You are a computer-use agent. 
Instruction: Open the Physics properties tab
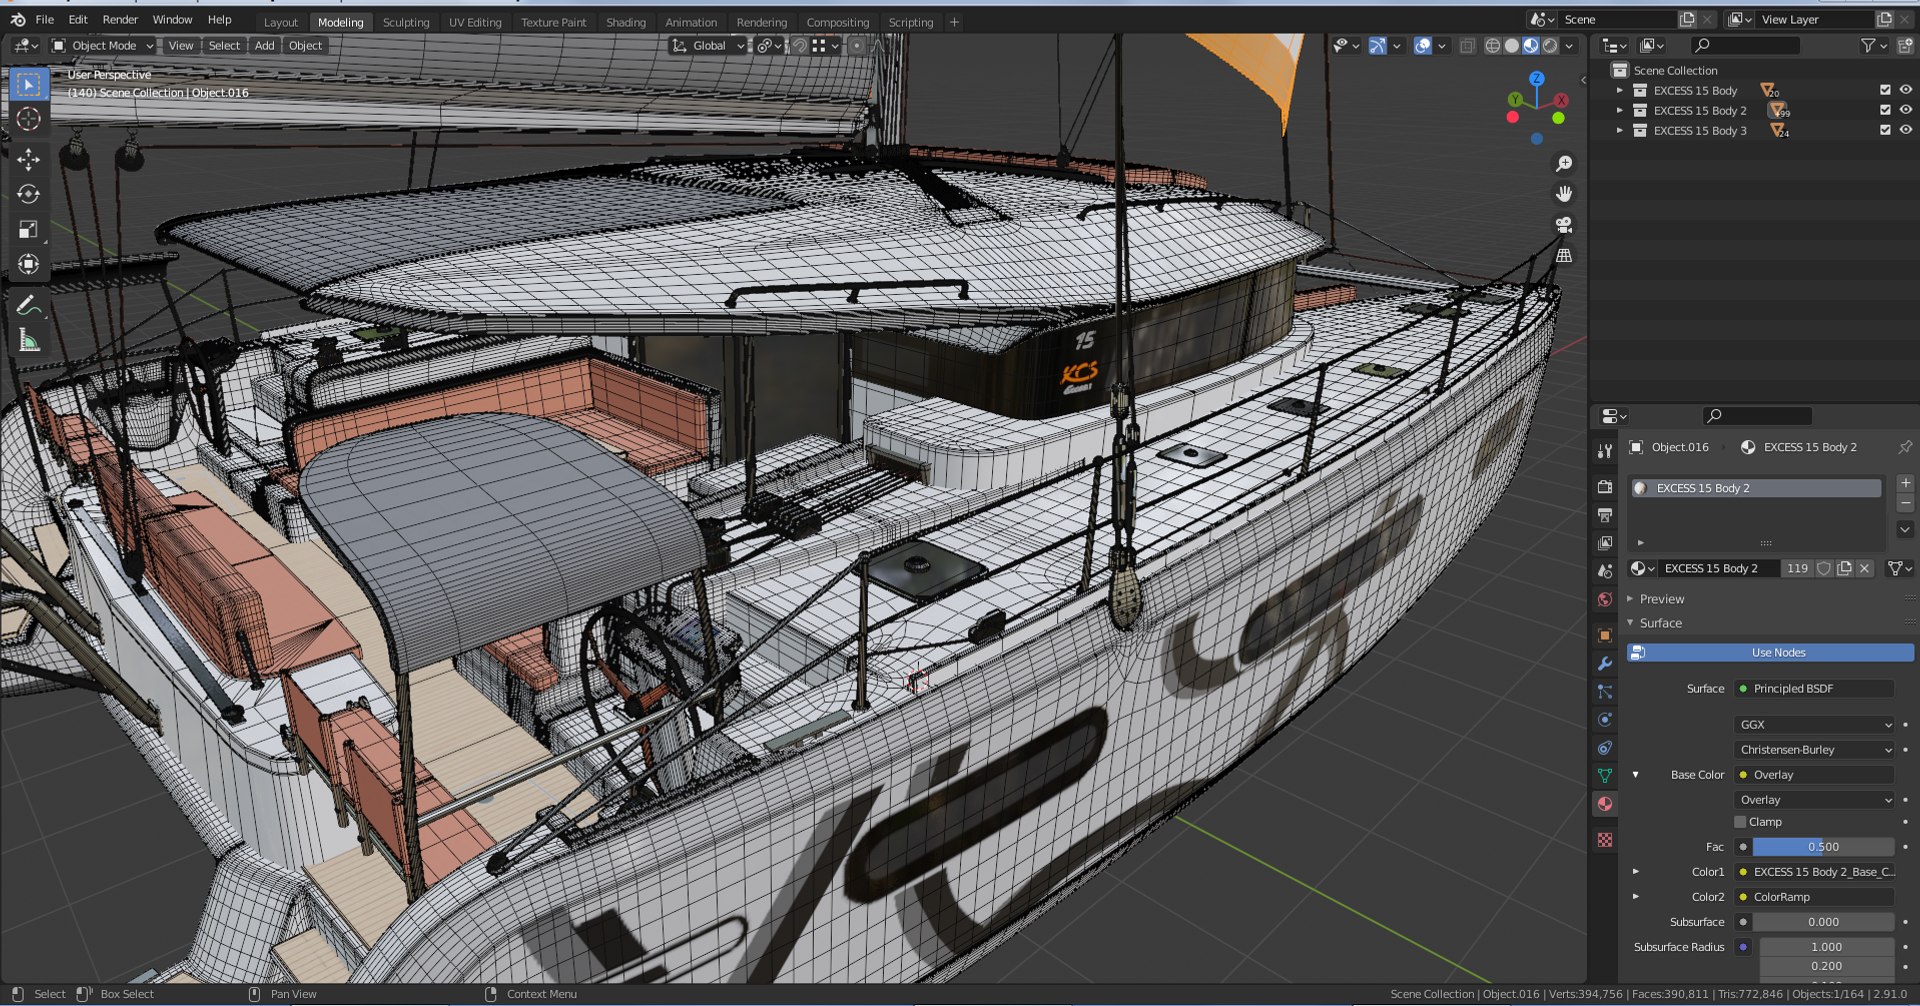point(1605,719)
